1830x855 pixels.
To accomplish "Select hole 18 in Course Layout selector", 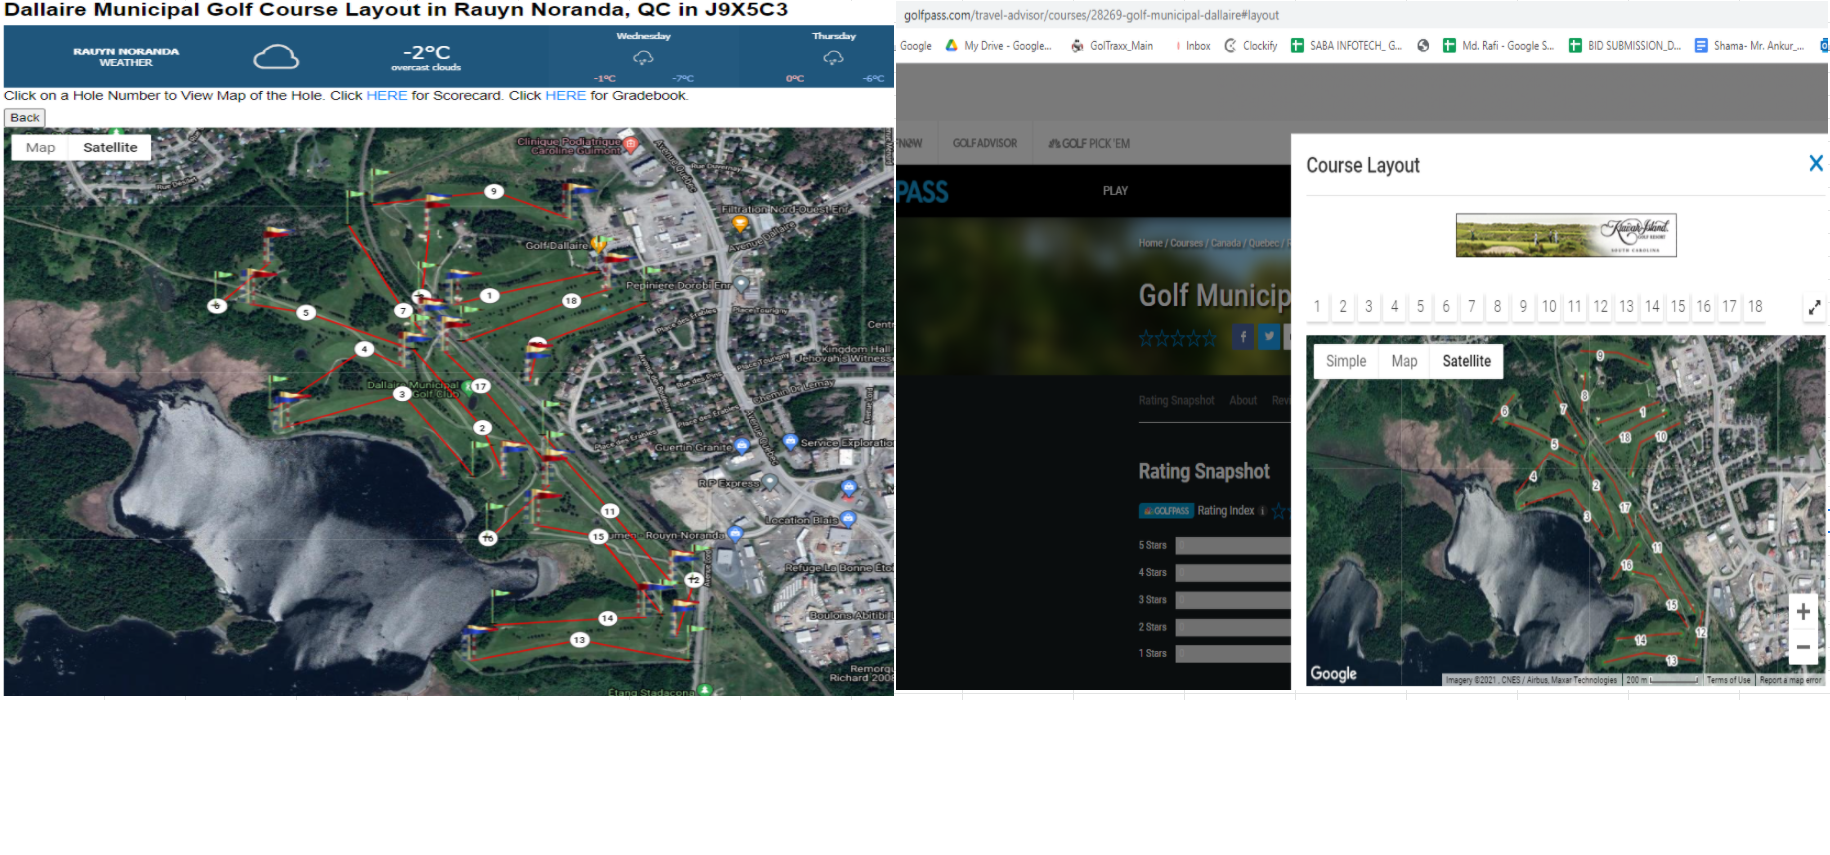I will tap(1755, 307).
